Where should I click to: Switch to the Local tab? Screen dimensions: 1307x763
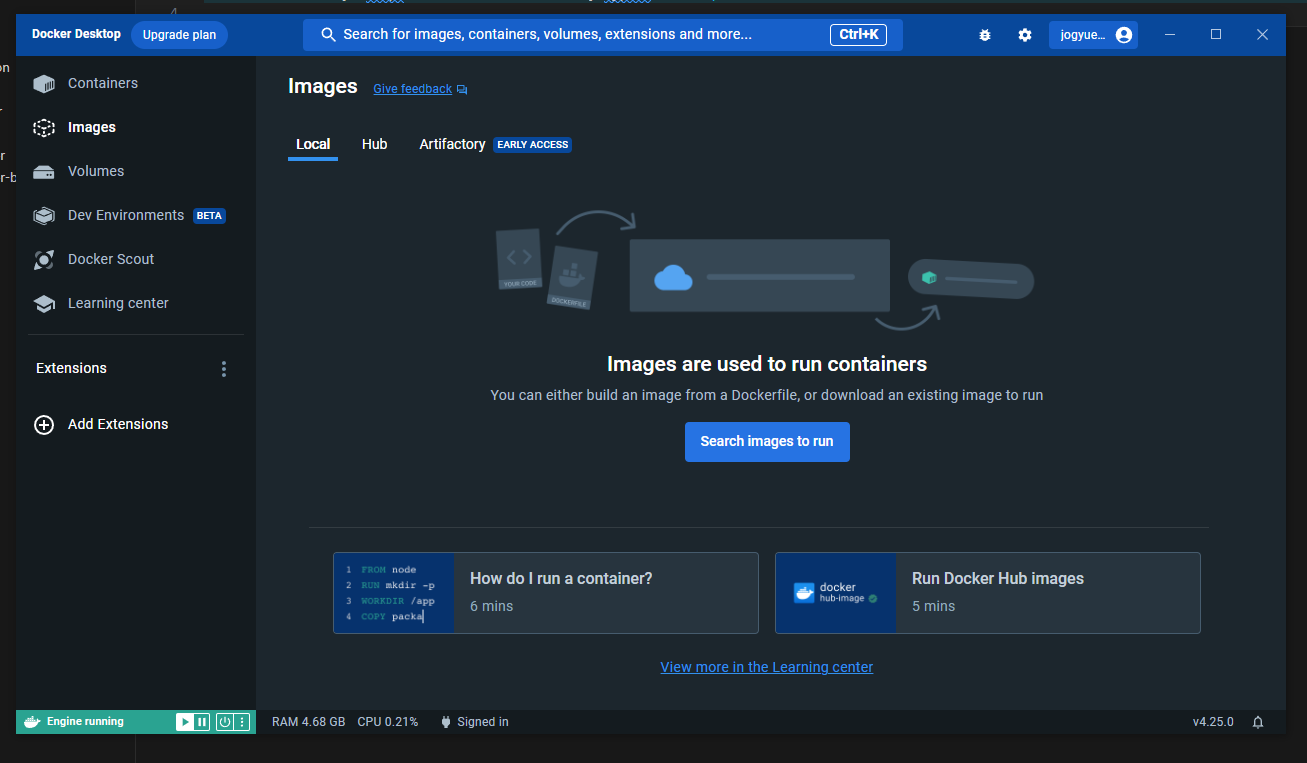(x=313, y=145)
